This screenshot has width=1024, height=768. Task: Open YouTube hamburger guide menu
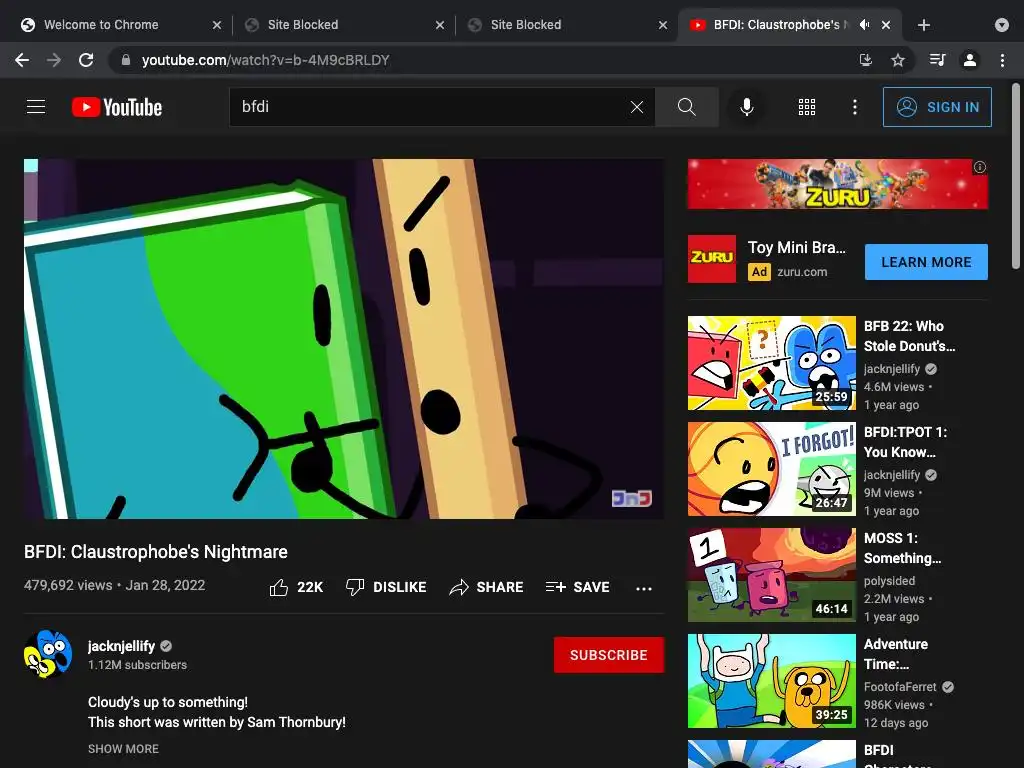pyautogui.click(x=36, y=106)
